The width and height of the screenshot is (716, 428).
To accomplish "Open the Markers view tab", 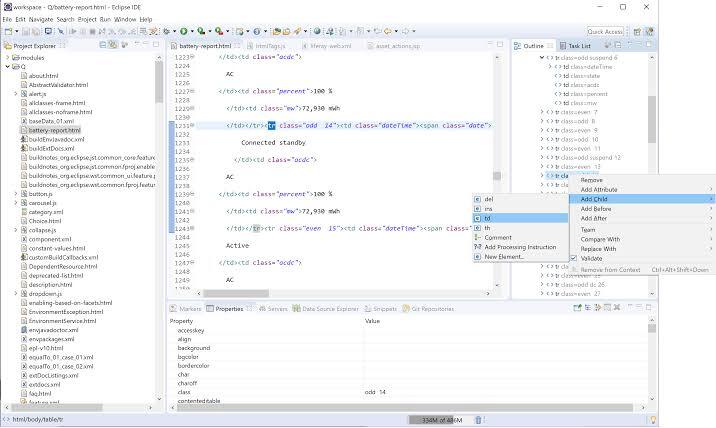I will 185,309.
